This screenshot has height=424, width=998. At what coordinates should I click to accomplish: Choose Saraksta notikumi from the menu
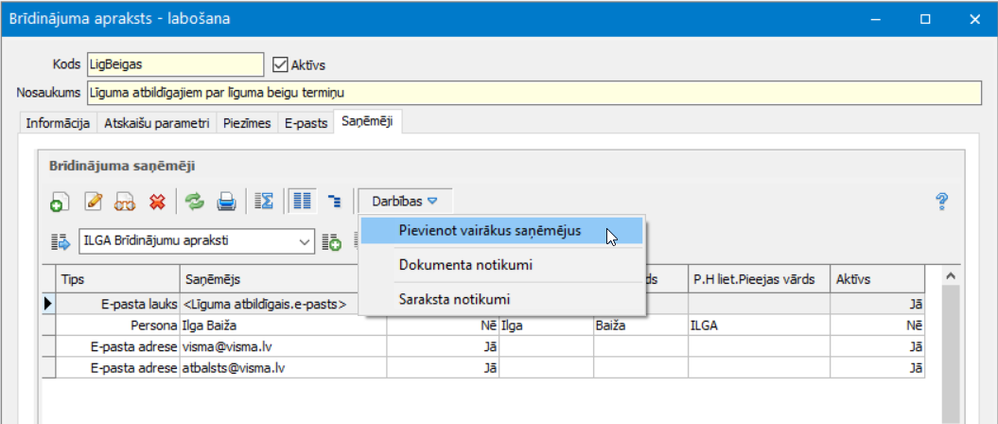[455, 299]
